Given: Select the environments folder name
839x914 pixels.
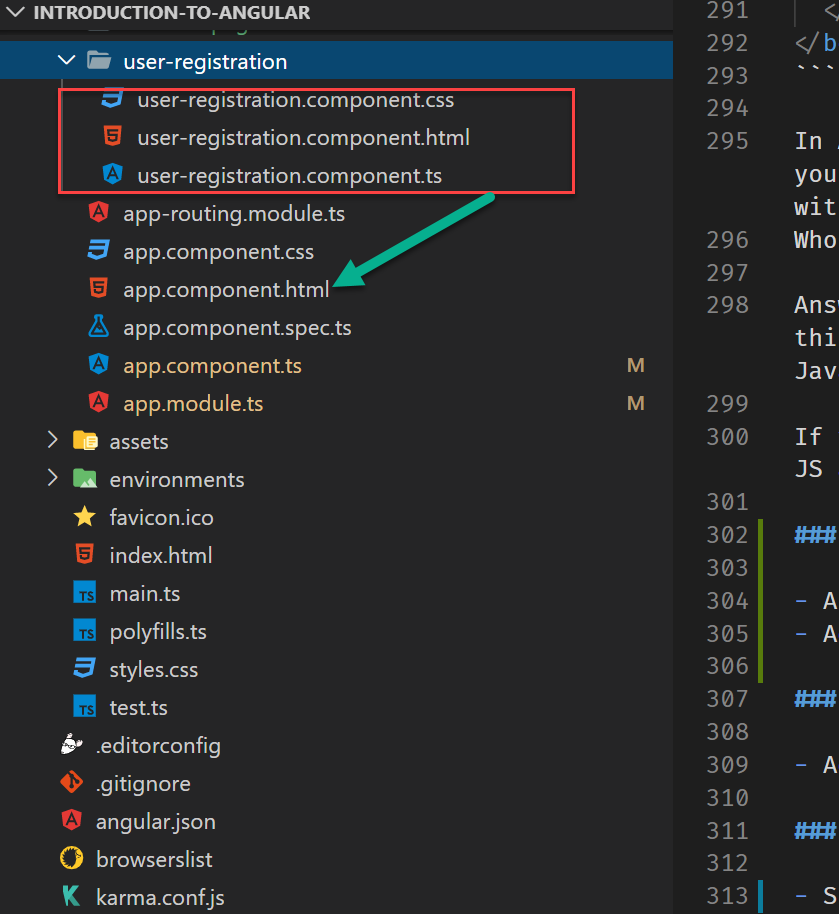Looking at the screenshot, I should [177, 479].
